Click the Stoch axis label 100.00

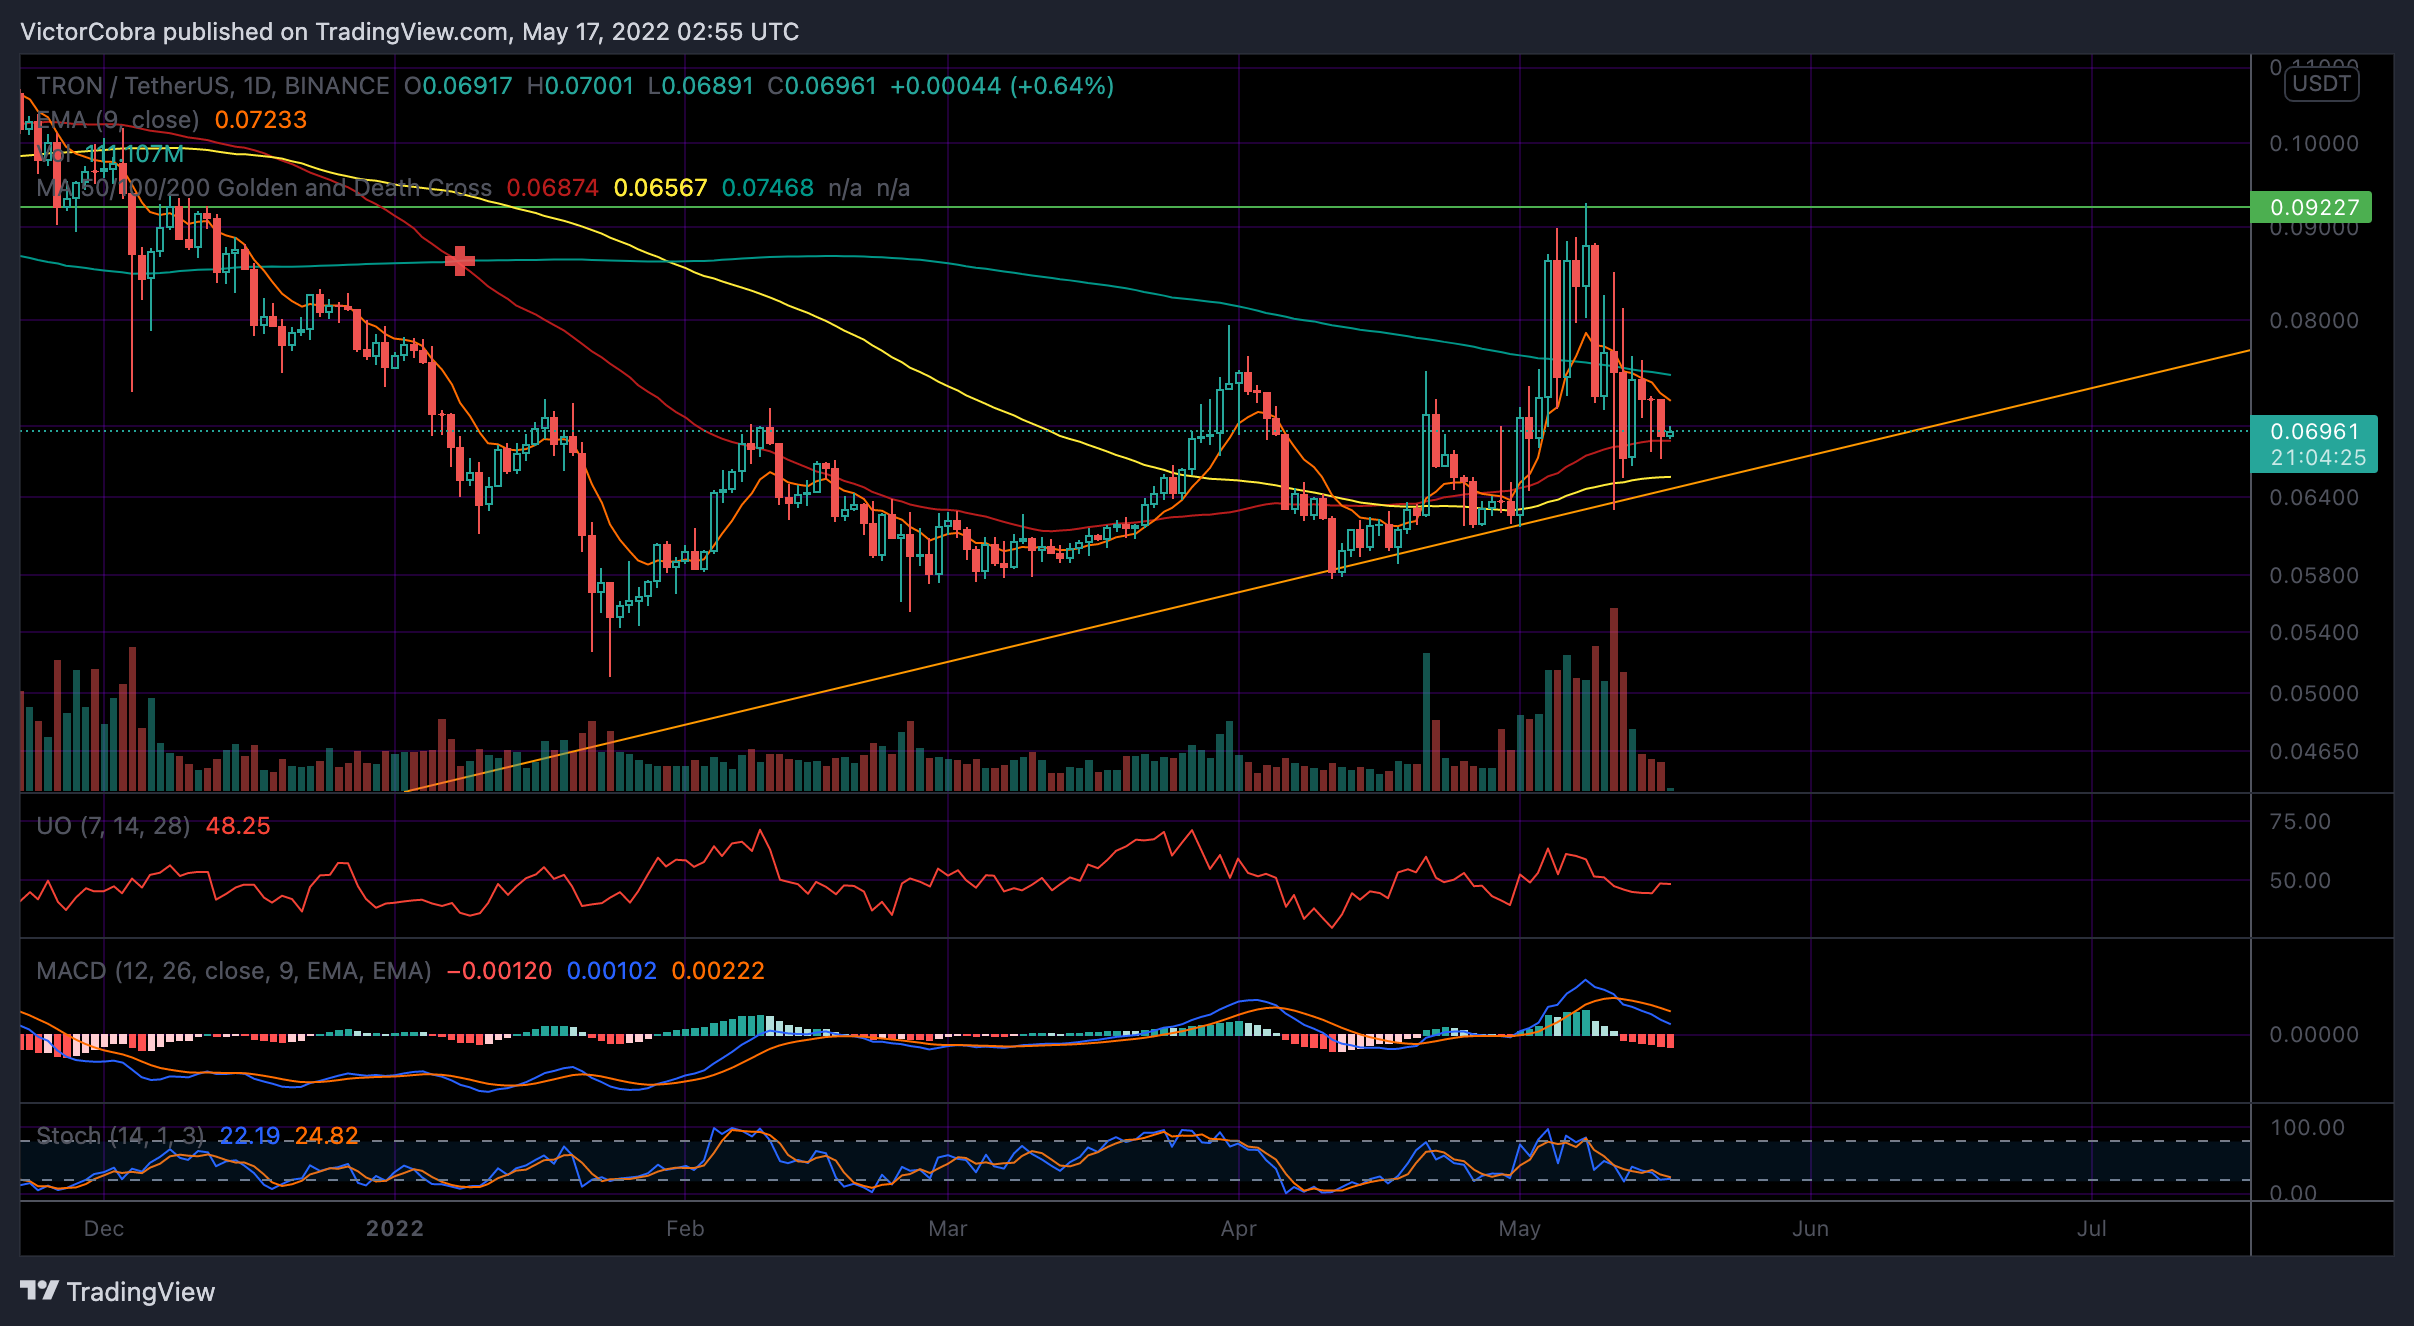click(x=2307, y=1128)
